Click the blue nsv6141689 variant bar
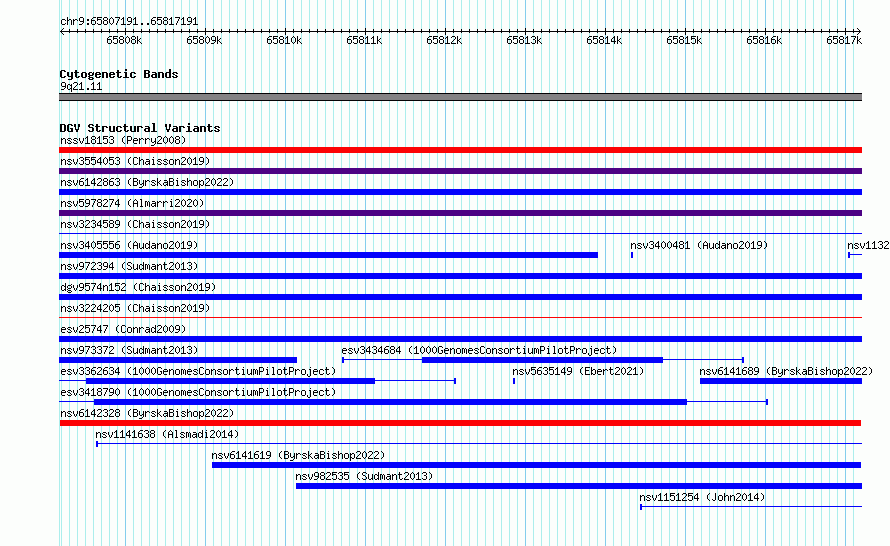This screenshot has width=890, height=546. click(x=780, y=381)
